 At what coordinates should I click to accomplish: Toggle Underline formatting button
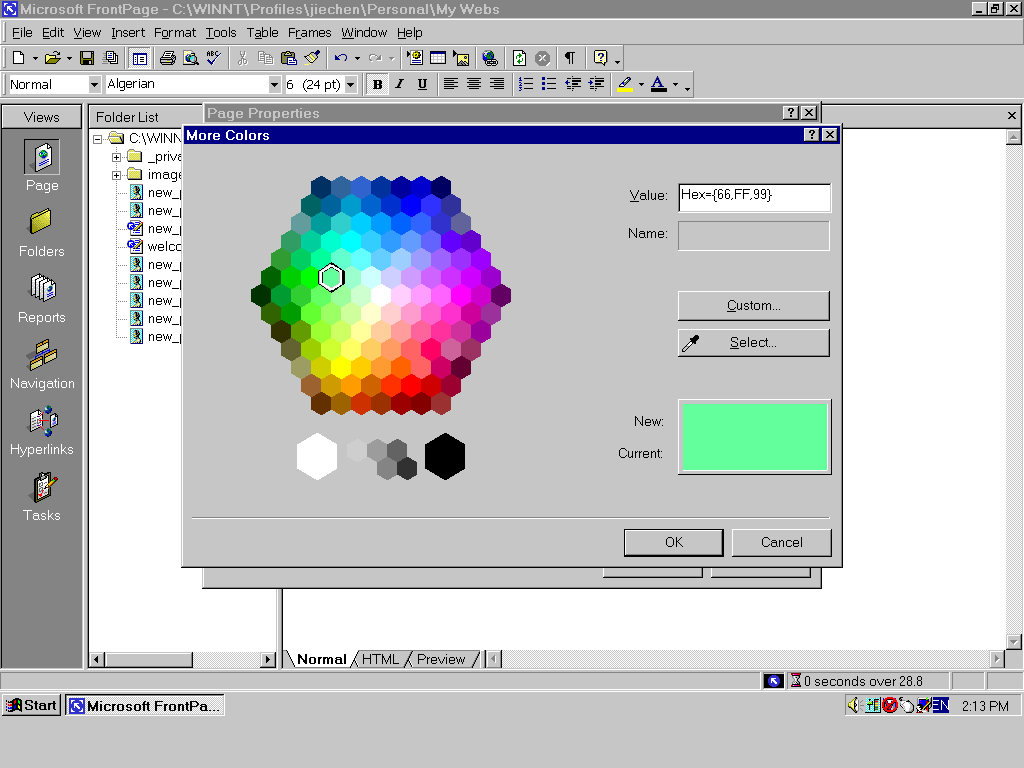click(x=422, y=85)
